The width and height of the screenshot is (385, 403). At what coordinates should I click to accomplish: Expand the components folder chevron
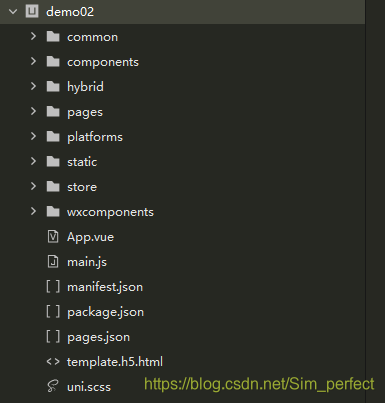pos(33,61)
